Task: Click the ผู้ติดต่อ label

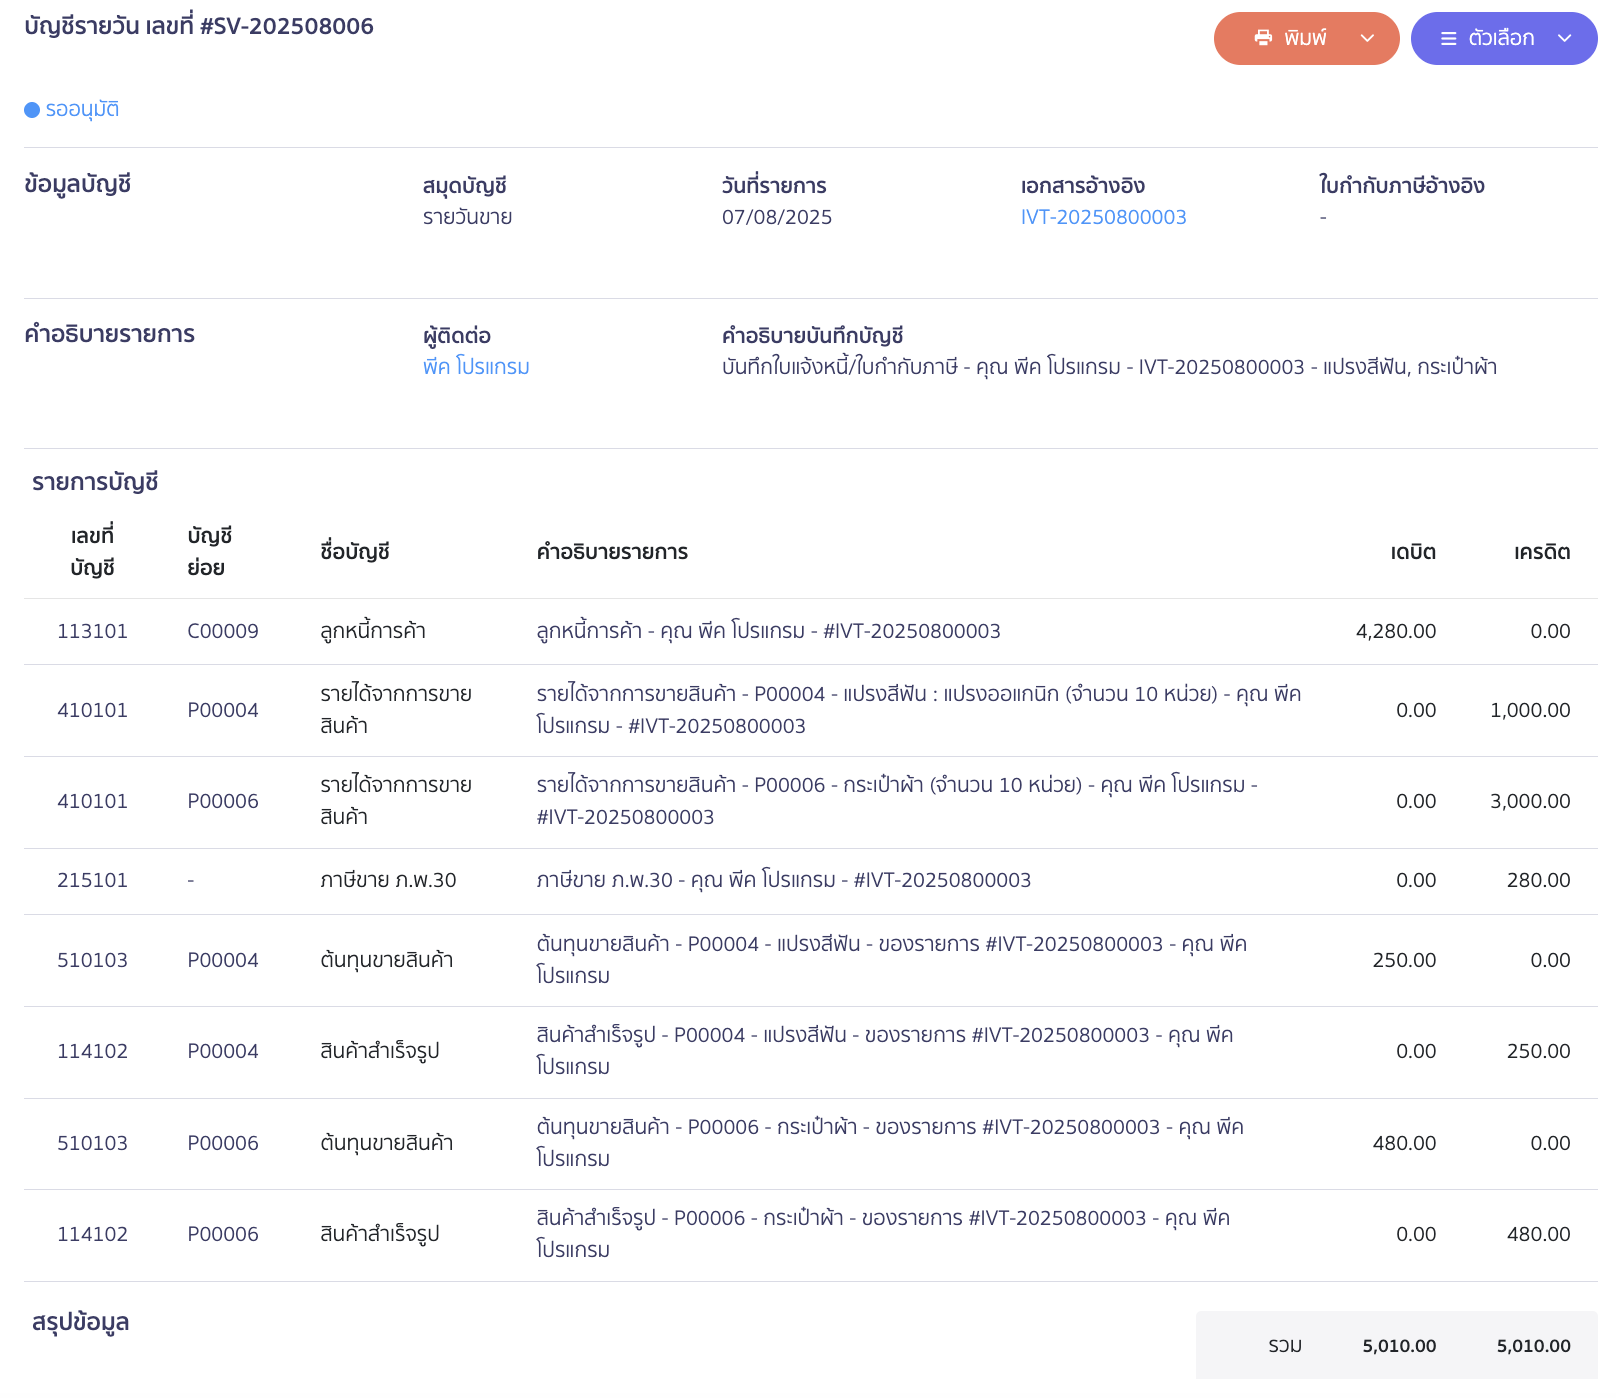Action: point(456,336)
